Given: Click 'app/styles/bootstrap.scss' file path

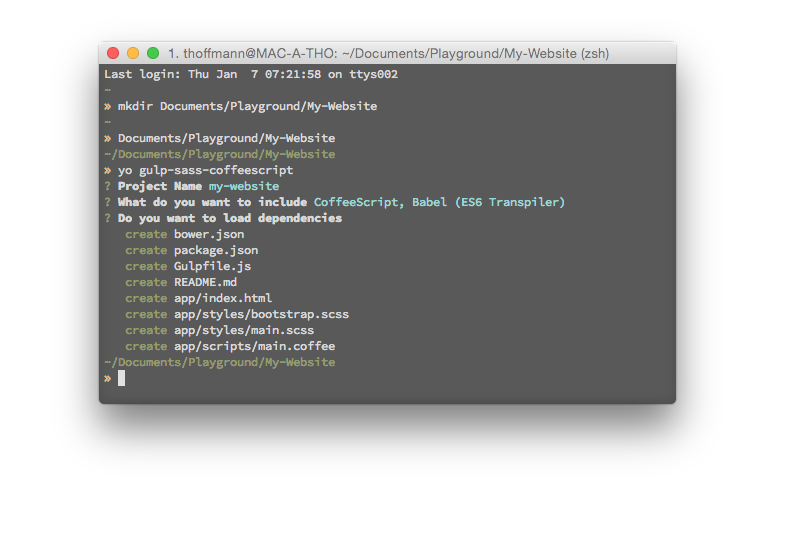Looking at the screenshot, I should tap(261, 314).
